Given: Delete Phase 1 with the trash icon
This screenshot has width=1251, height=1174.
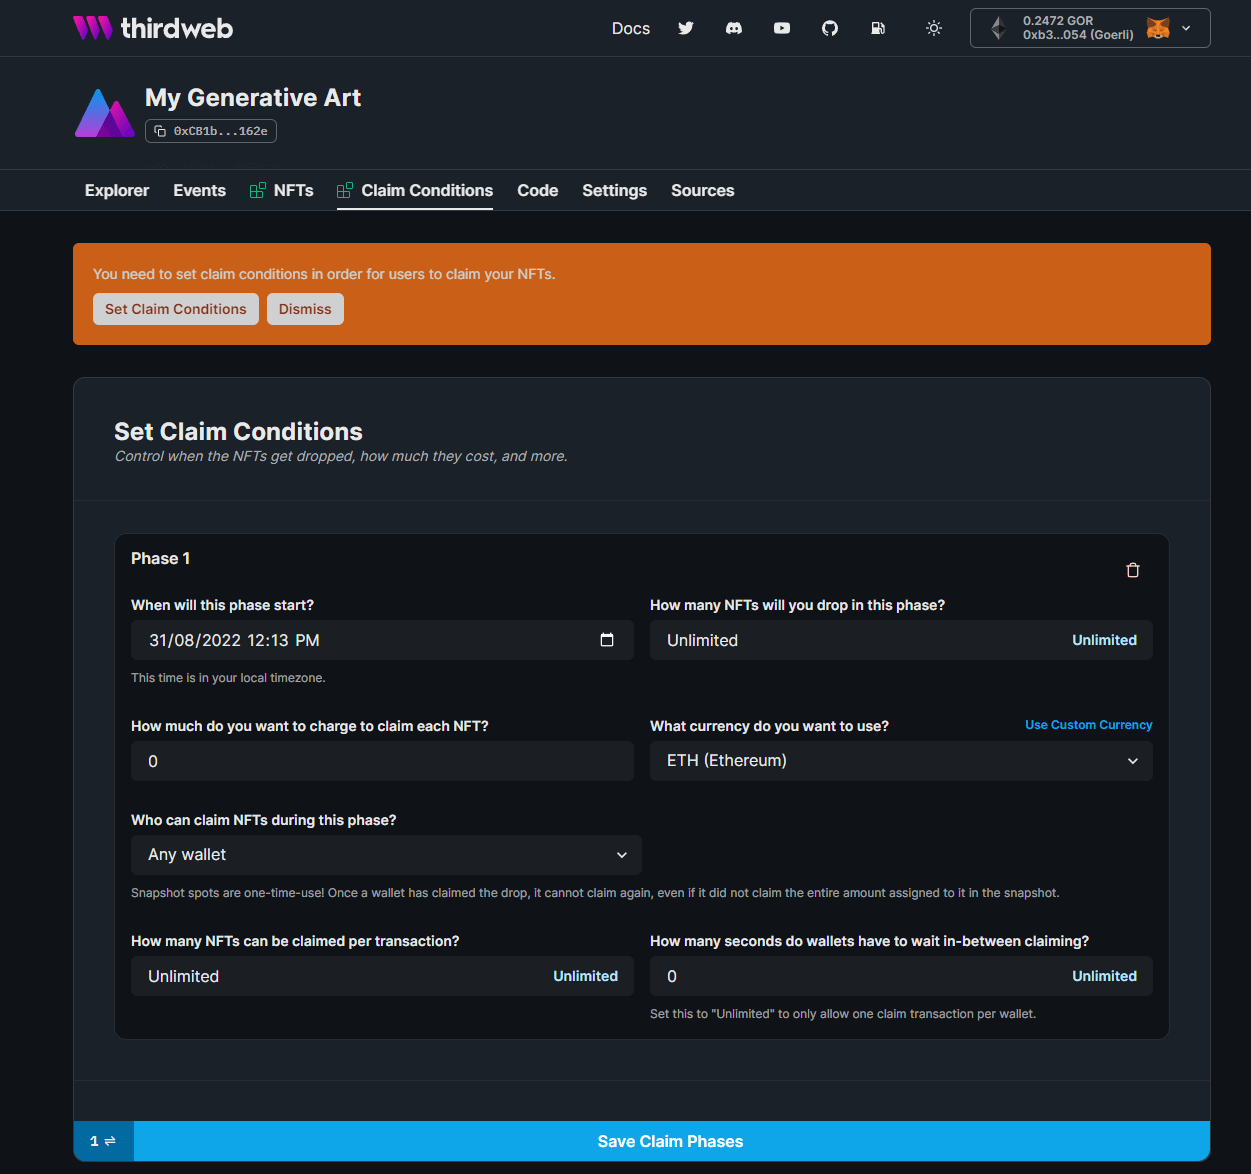Looking at the screenshot, I should [1133, 570].
